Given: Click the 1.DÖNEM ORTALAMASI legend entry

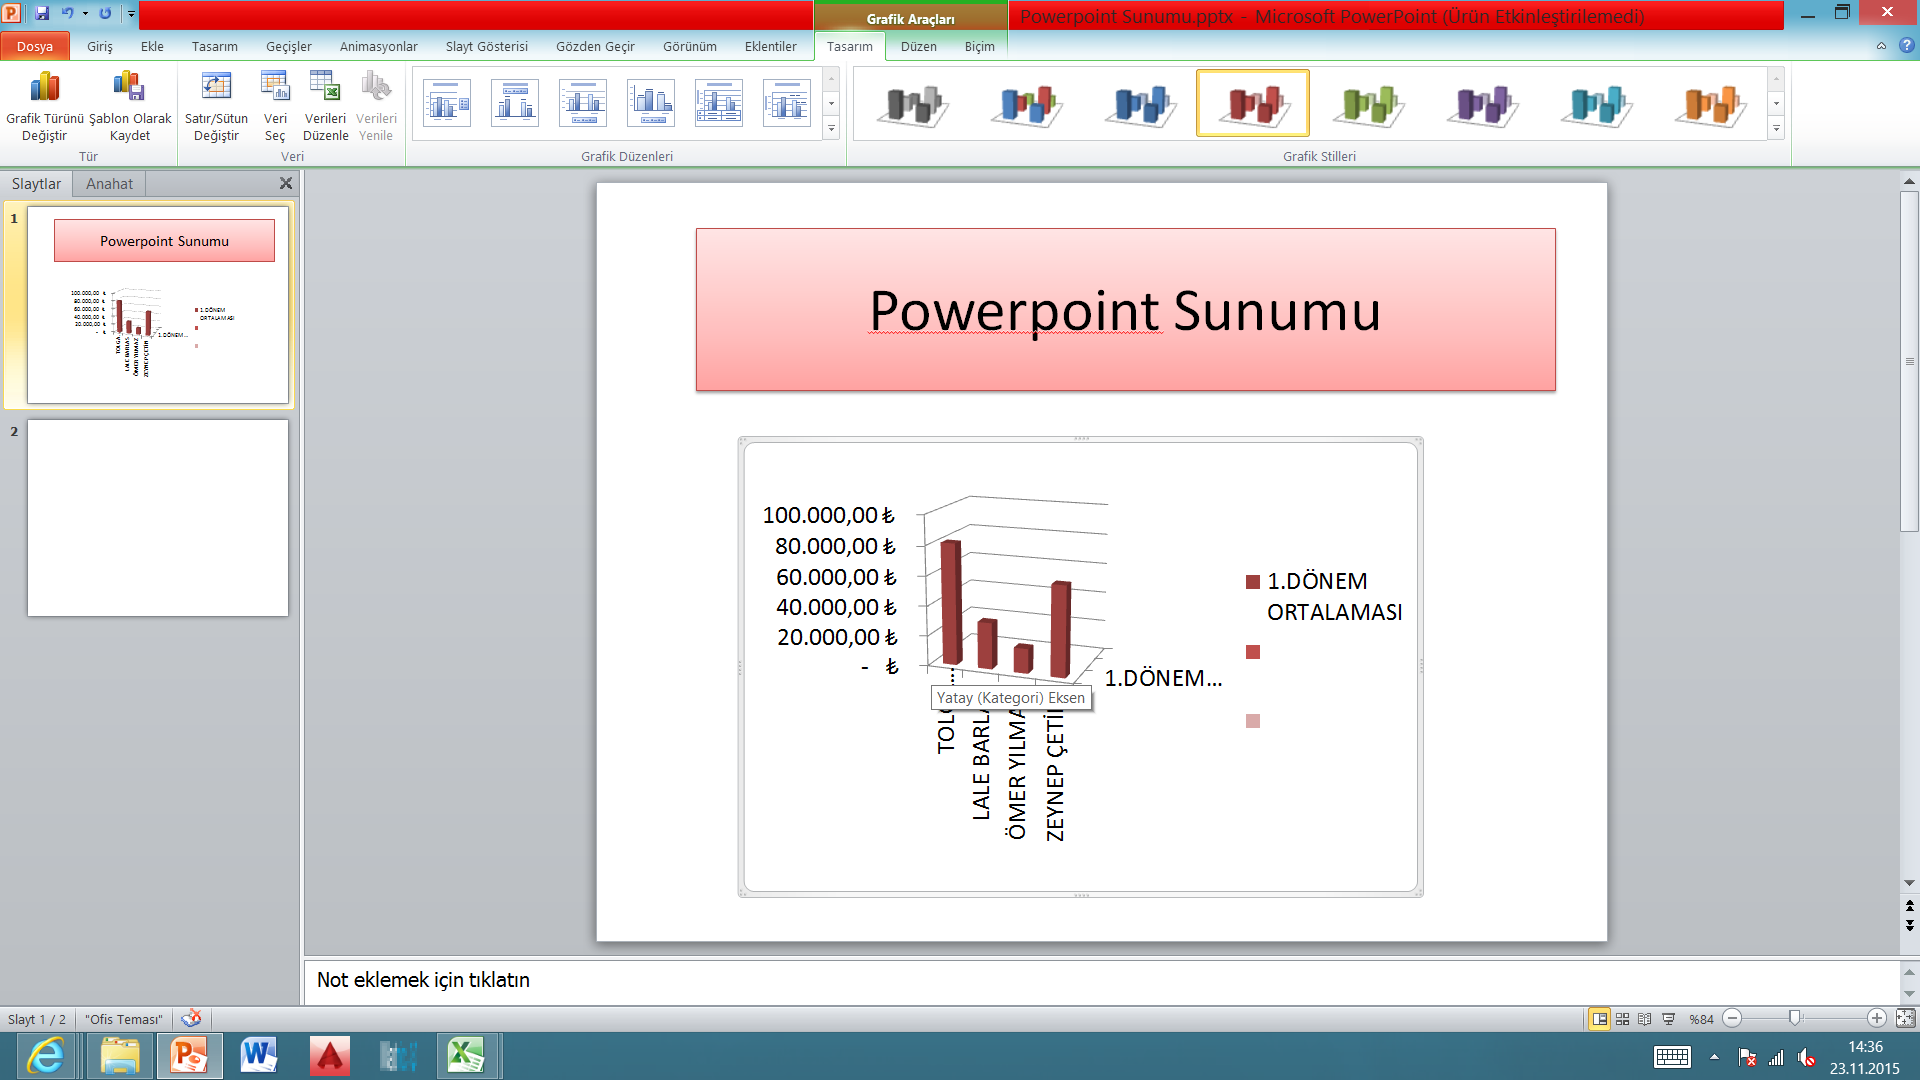Looking at the screenshot, I should tap(1325, 597).
